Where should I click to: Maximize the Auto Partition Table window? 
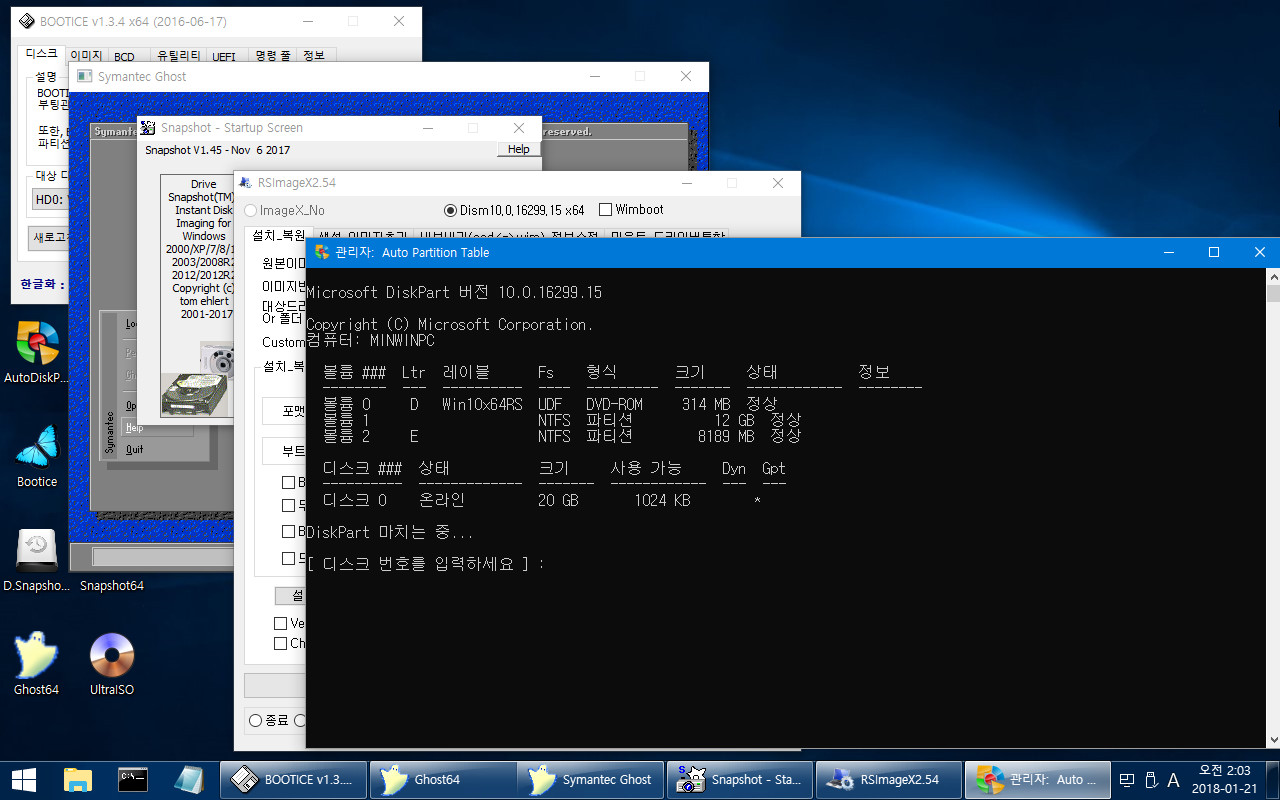pos(1213,252)
